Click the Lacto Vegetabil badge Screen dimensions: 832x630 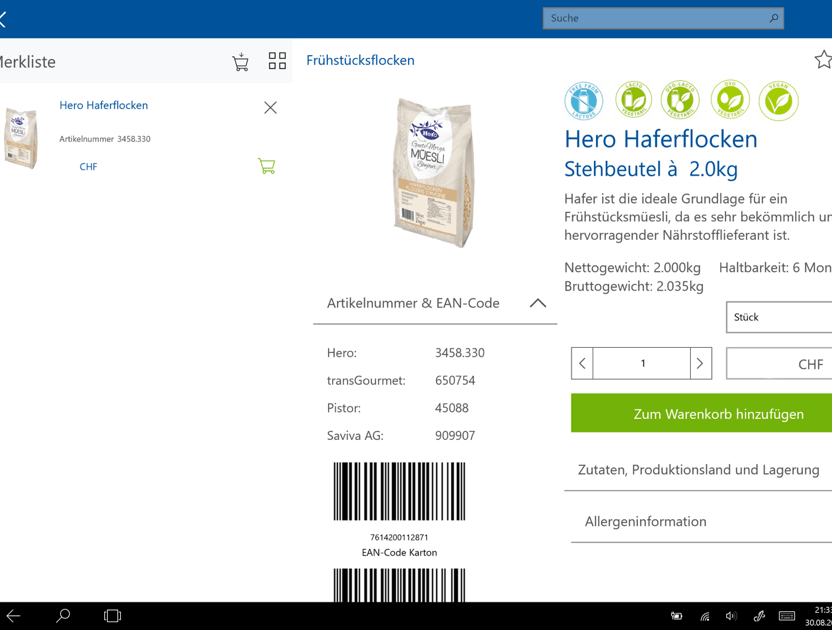(x=633, y=100)
